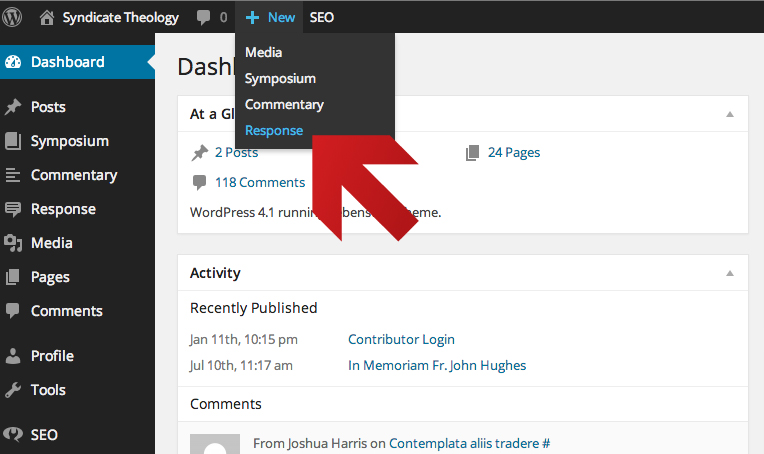Open the SEO menu in admin bar
764x454 pixels.
pos(322,18)
